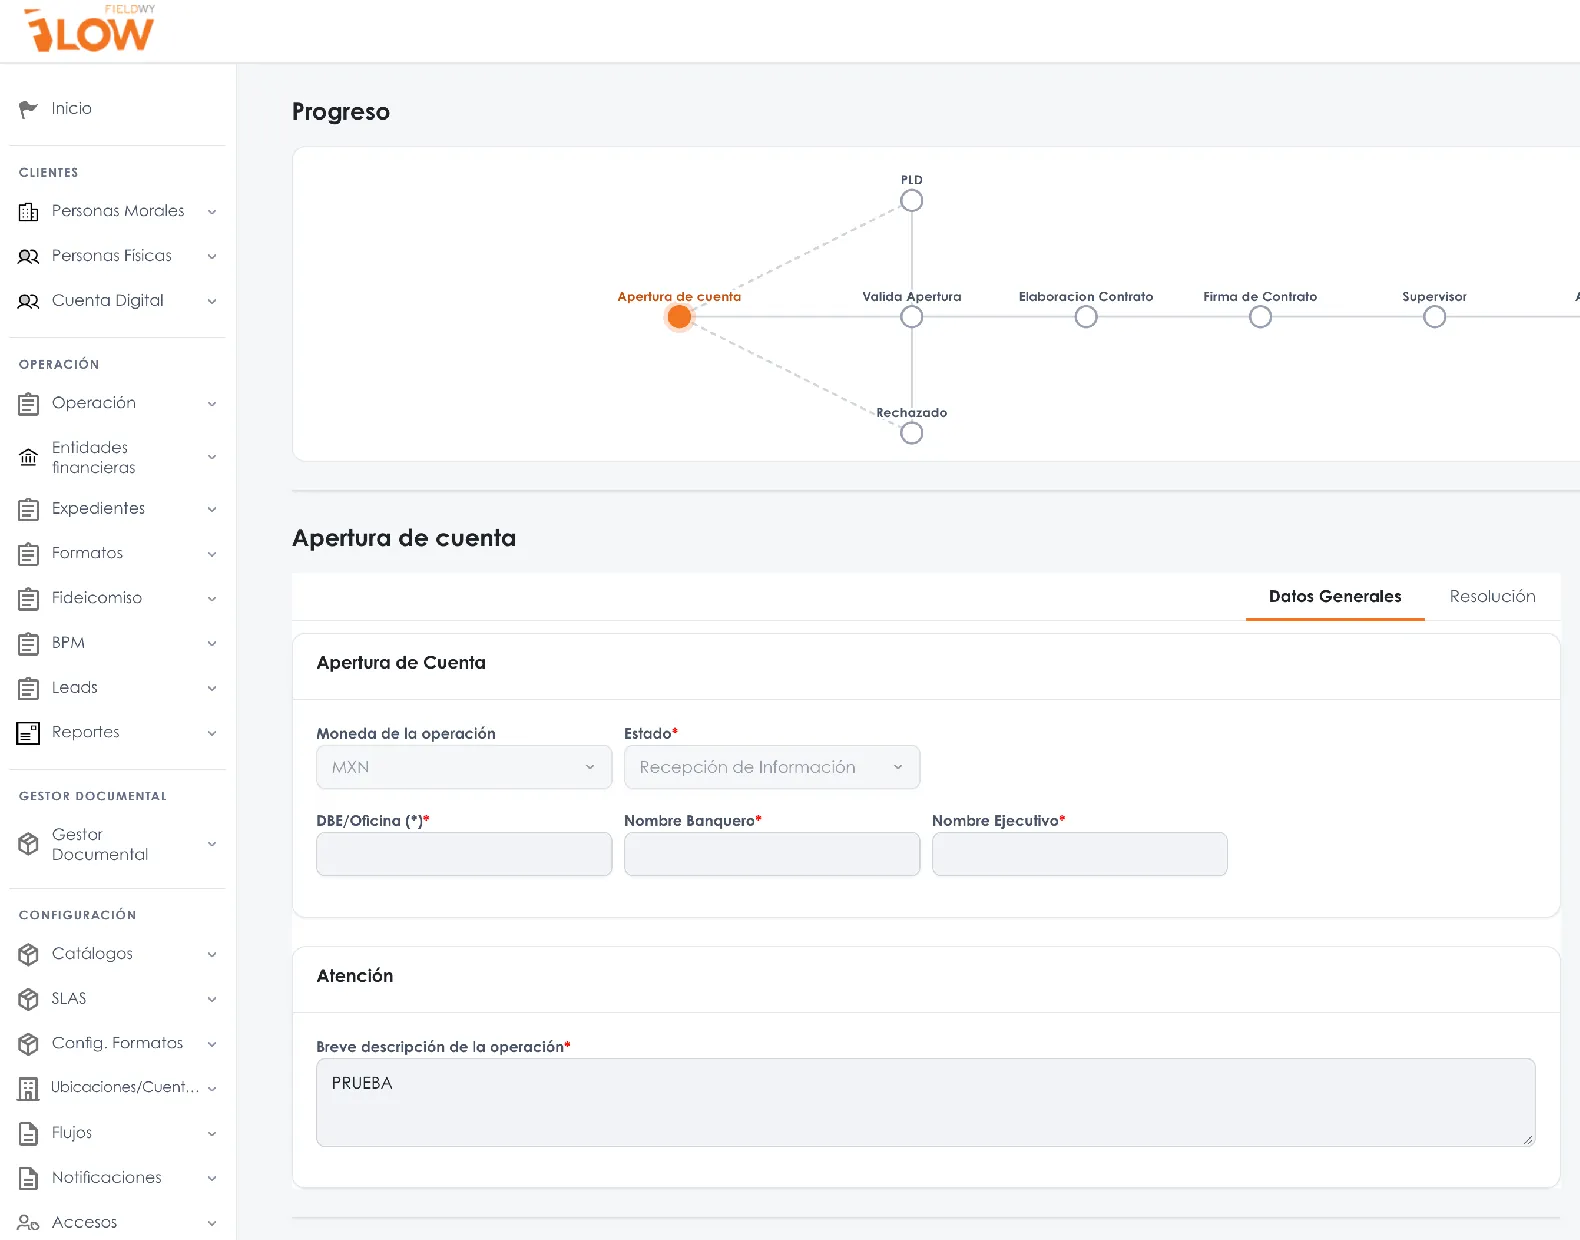Image resolution: width=1580 pixels, height=1240 pixels.
Task: Click the Ubicaciones/Cuentas building icon
Action: click(28, 1089)
